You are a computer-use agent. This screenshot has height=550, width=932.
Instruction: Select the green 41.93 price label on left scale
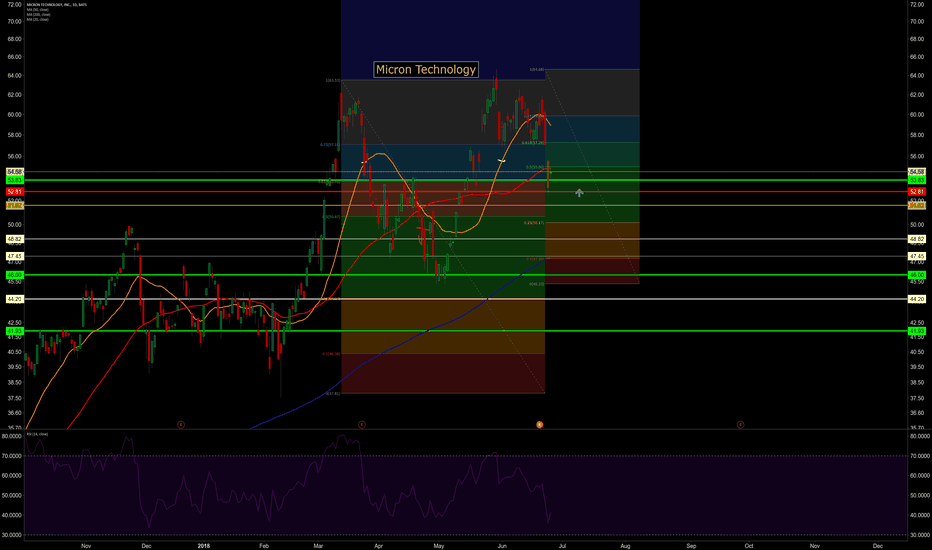(15, 331)
